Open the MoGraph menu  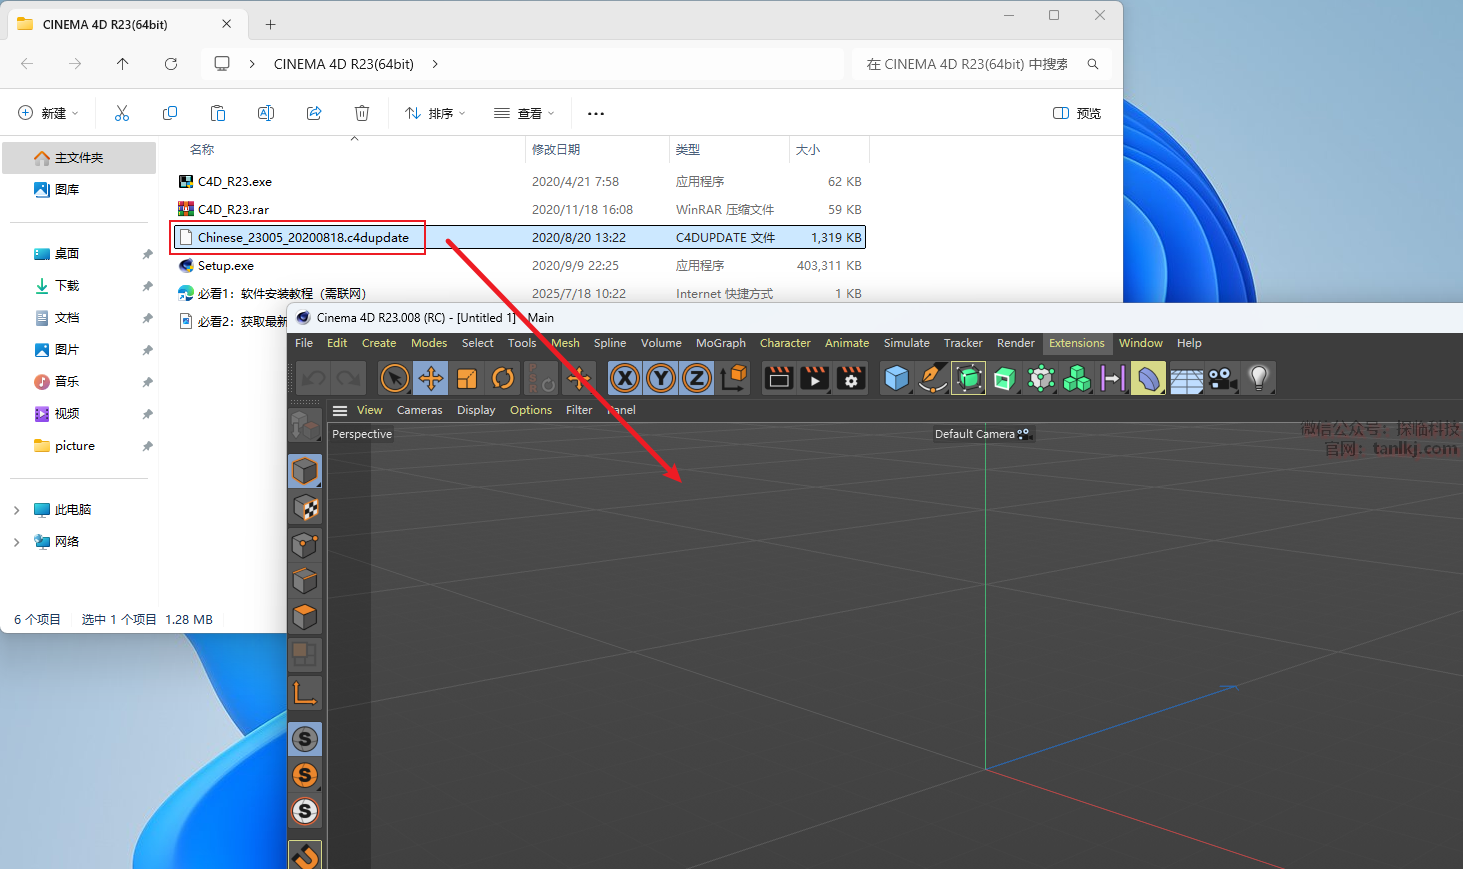[x=720, y=343]
